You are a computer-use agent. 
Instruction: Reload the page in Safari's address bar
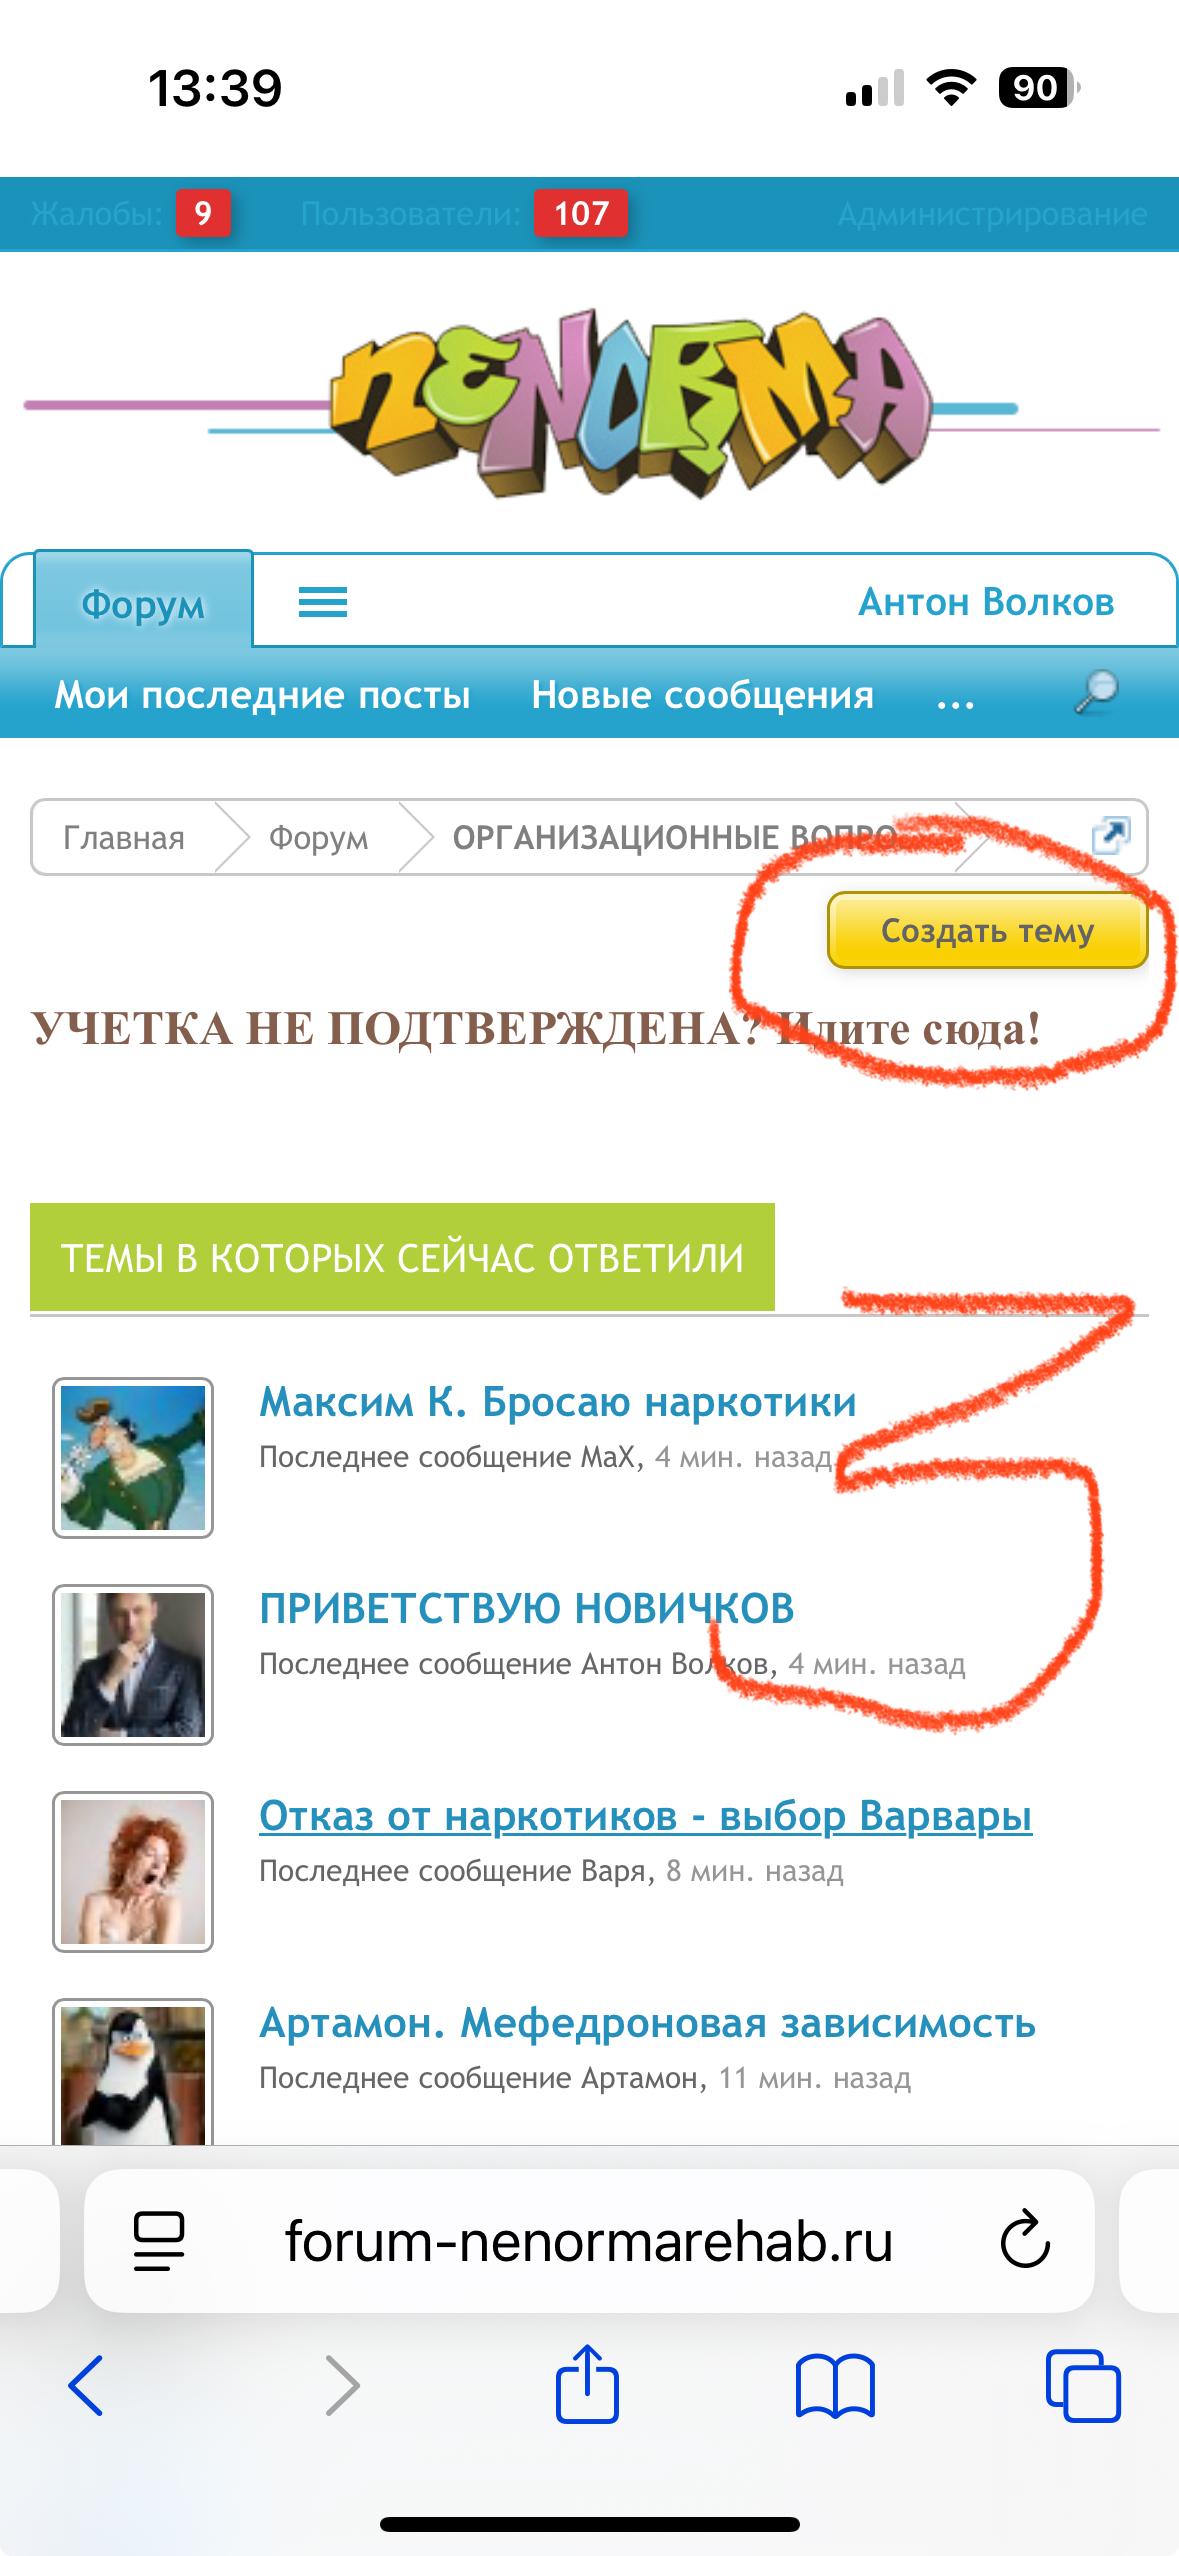1025,2240
